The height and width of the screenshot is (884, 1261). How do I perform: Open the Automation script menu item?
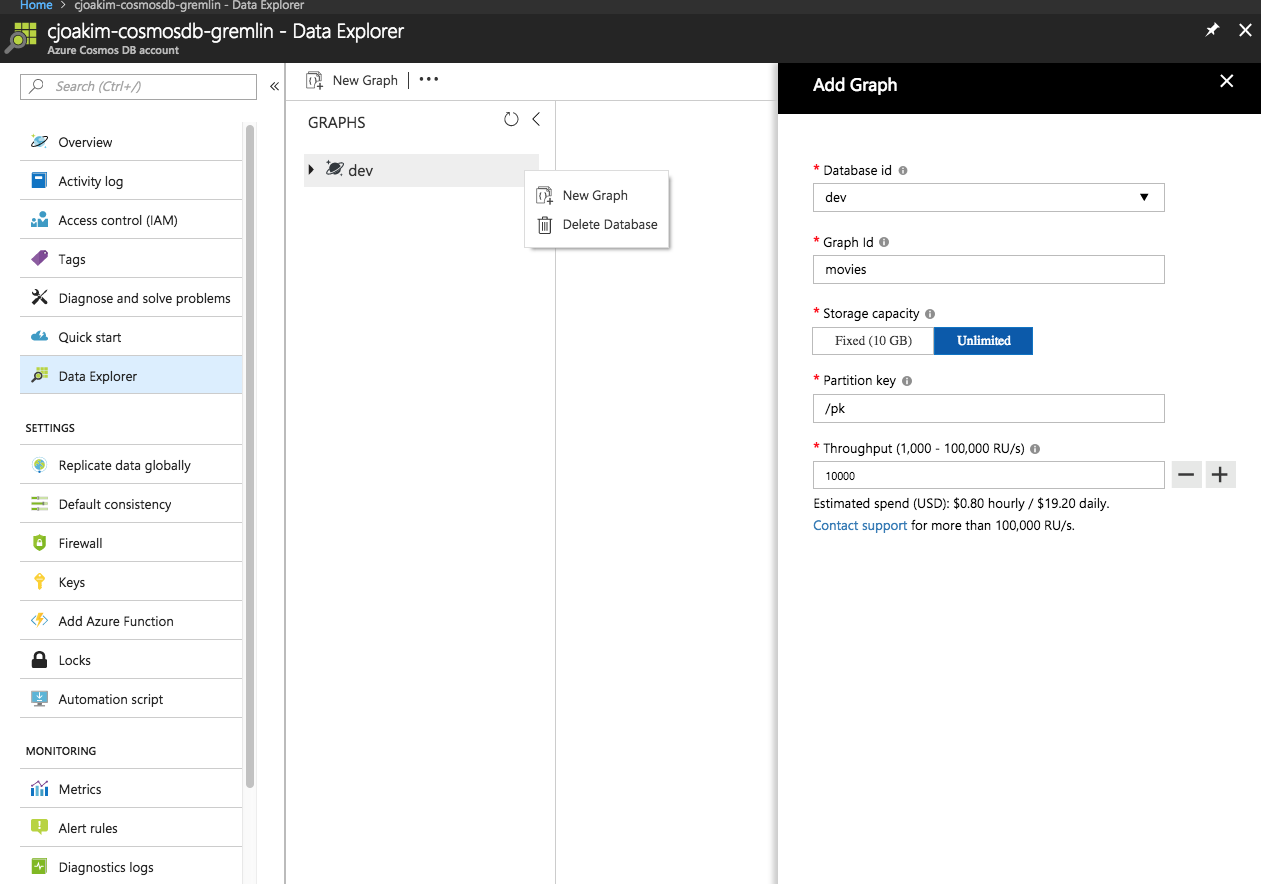131,699
